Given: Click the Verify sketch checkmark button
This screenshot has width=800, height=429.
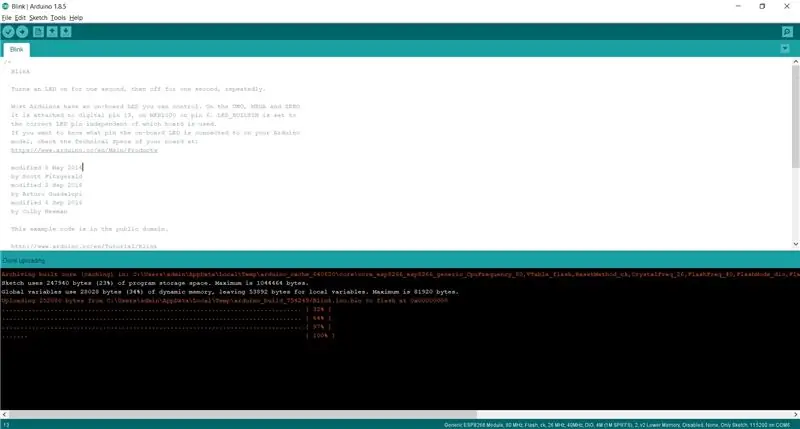Looking at the screenshot, I should (x=8, y=32).
